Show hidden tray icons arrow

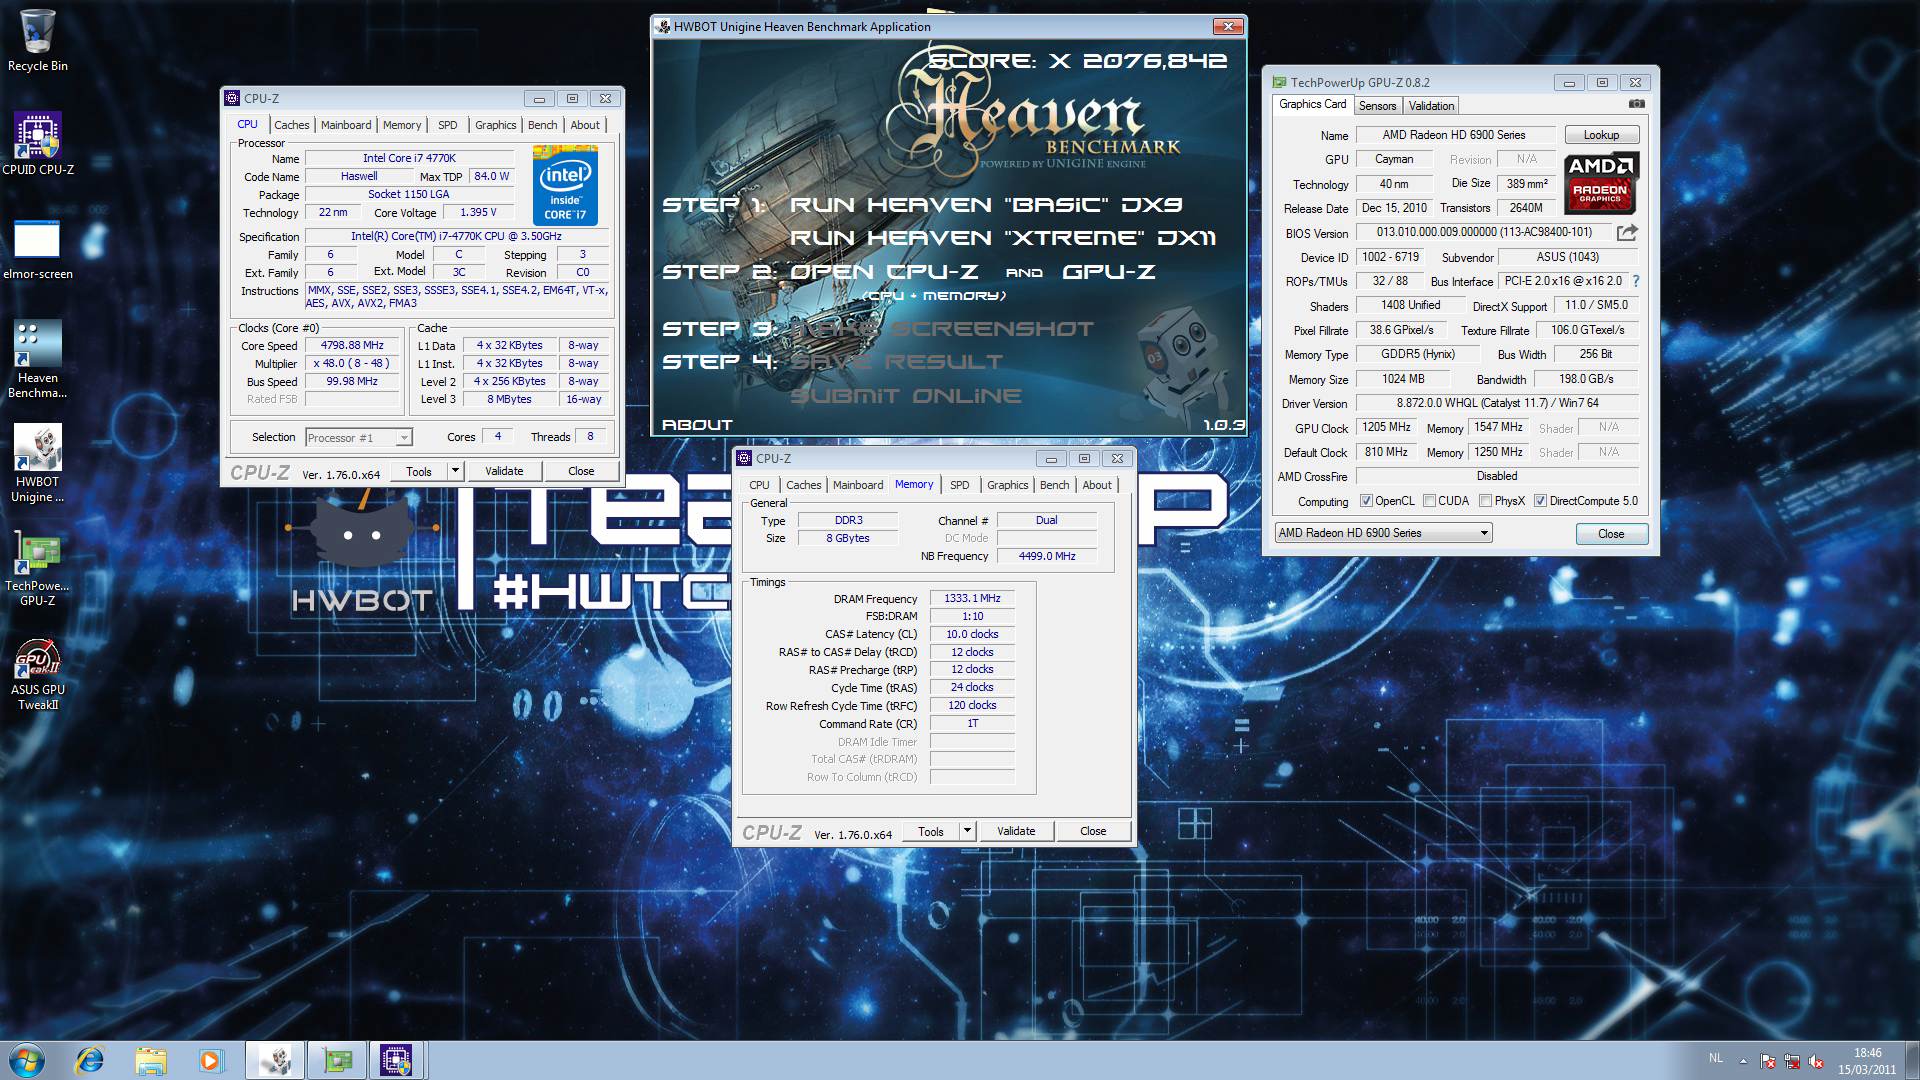pos(1743,1061)
